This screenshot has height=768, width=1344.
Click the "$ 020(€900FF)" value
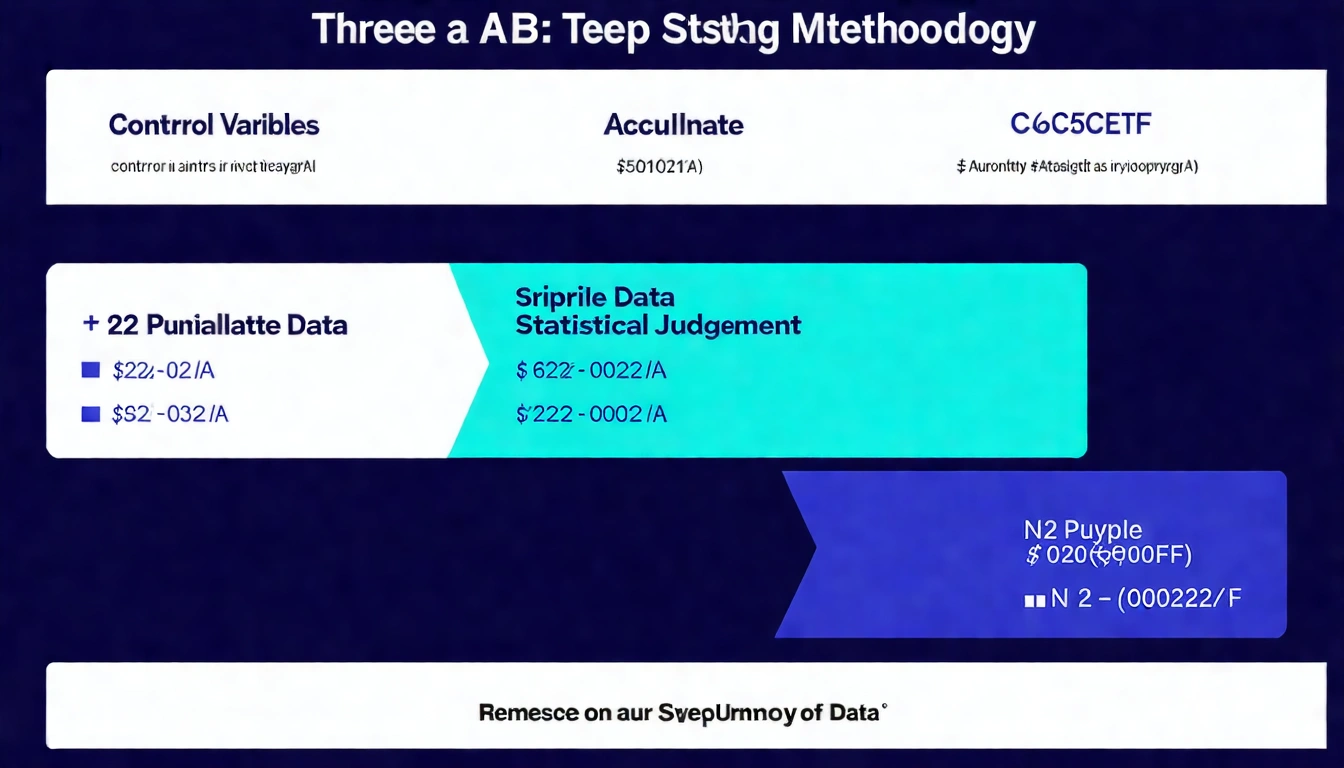1109,555
